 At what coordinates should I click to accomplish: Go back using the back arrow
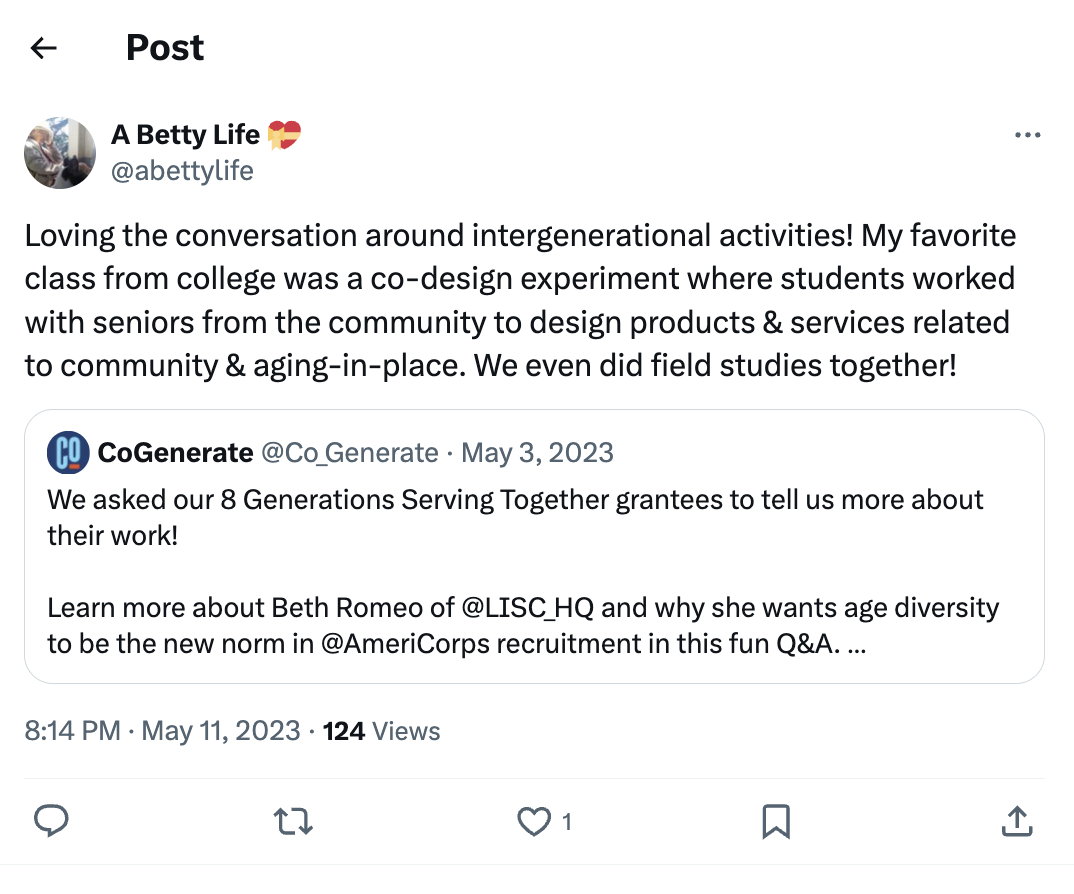coord(43,48)
